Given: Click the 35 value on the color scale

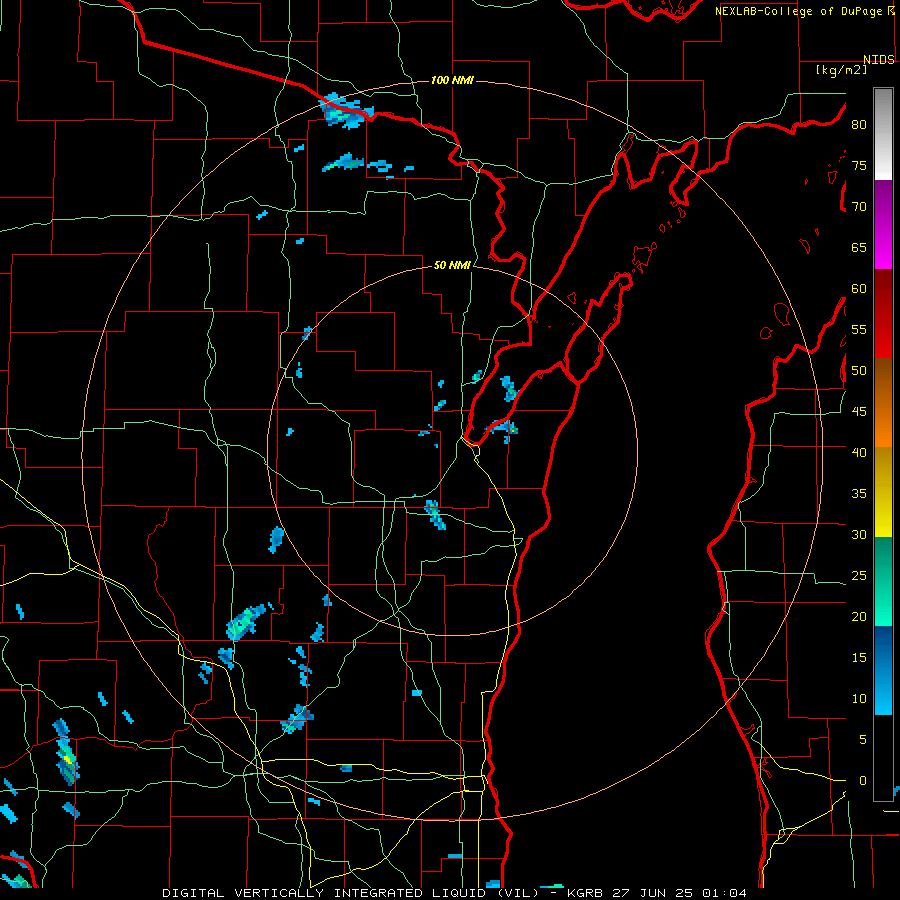Looking at the screenshot, I should [859, 494].
